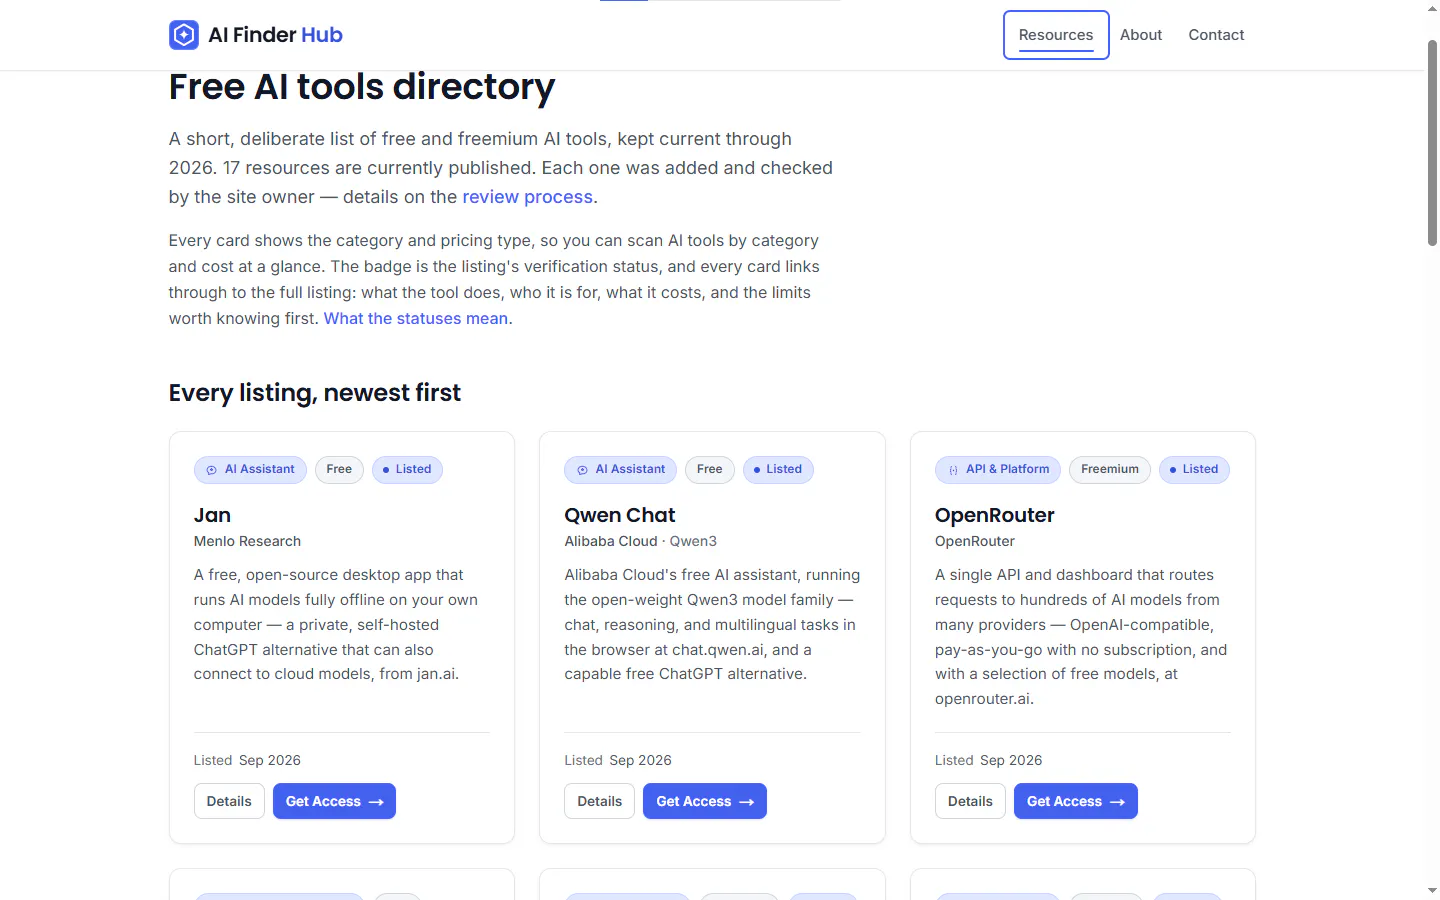Screen dimensions: 1440x900
Task: Click the arrow icon in Qwen Chat's Get Access
Action: pyautogui.click(x=747, y=802)
